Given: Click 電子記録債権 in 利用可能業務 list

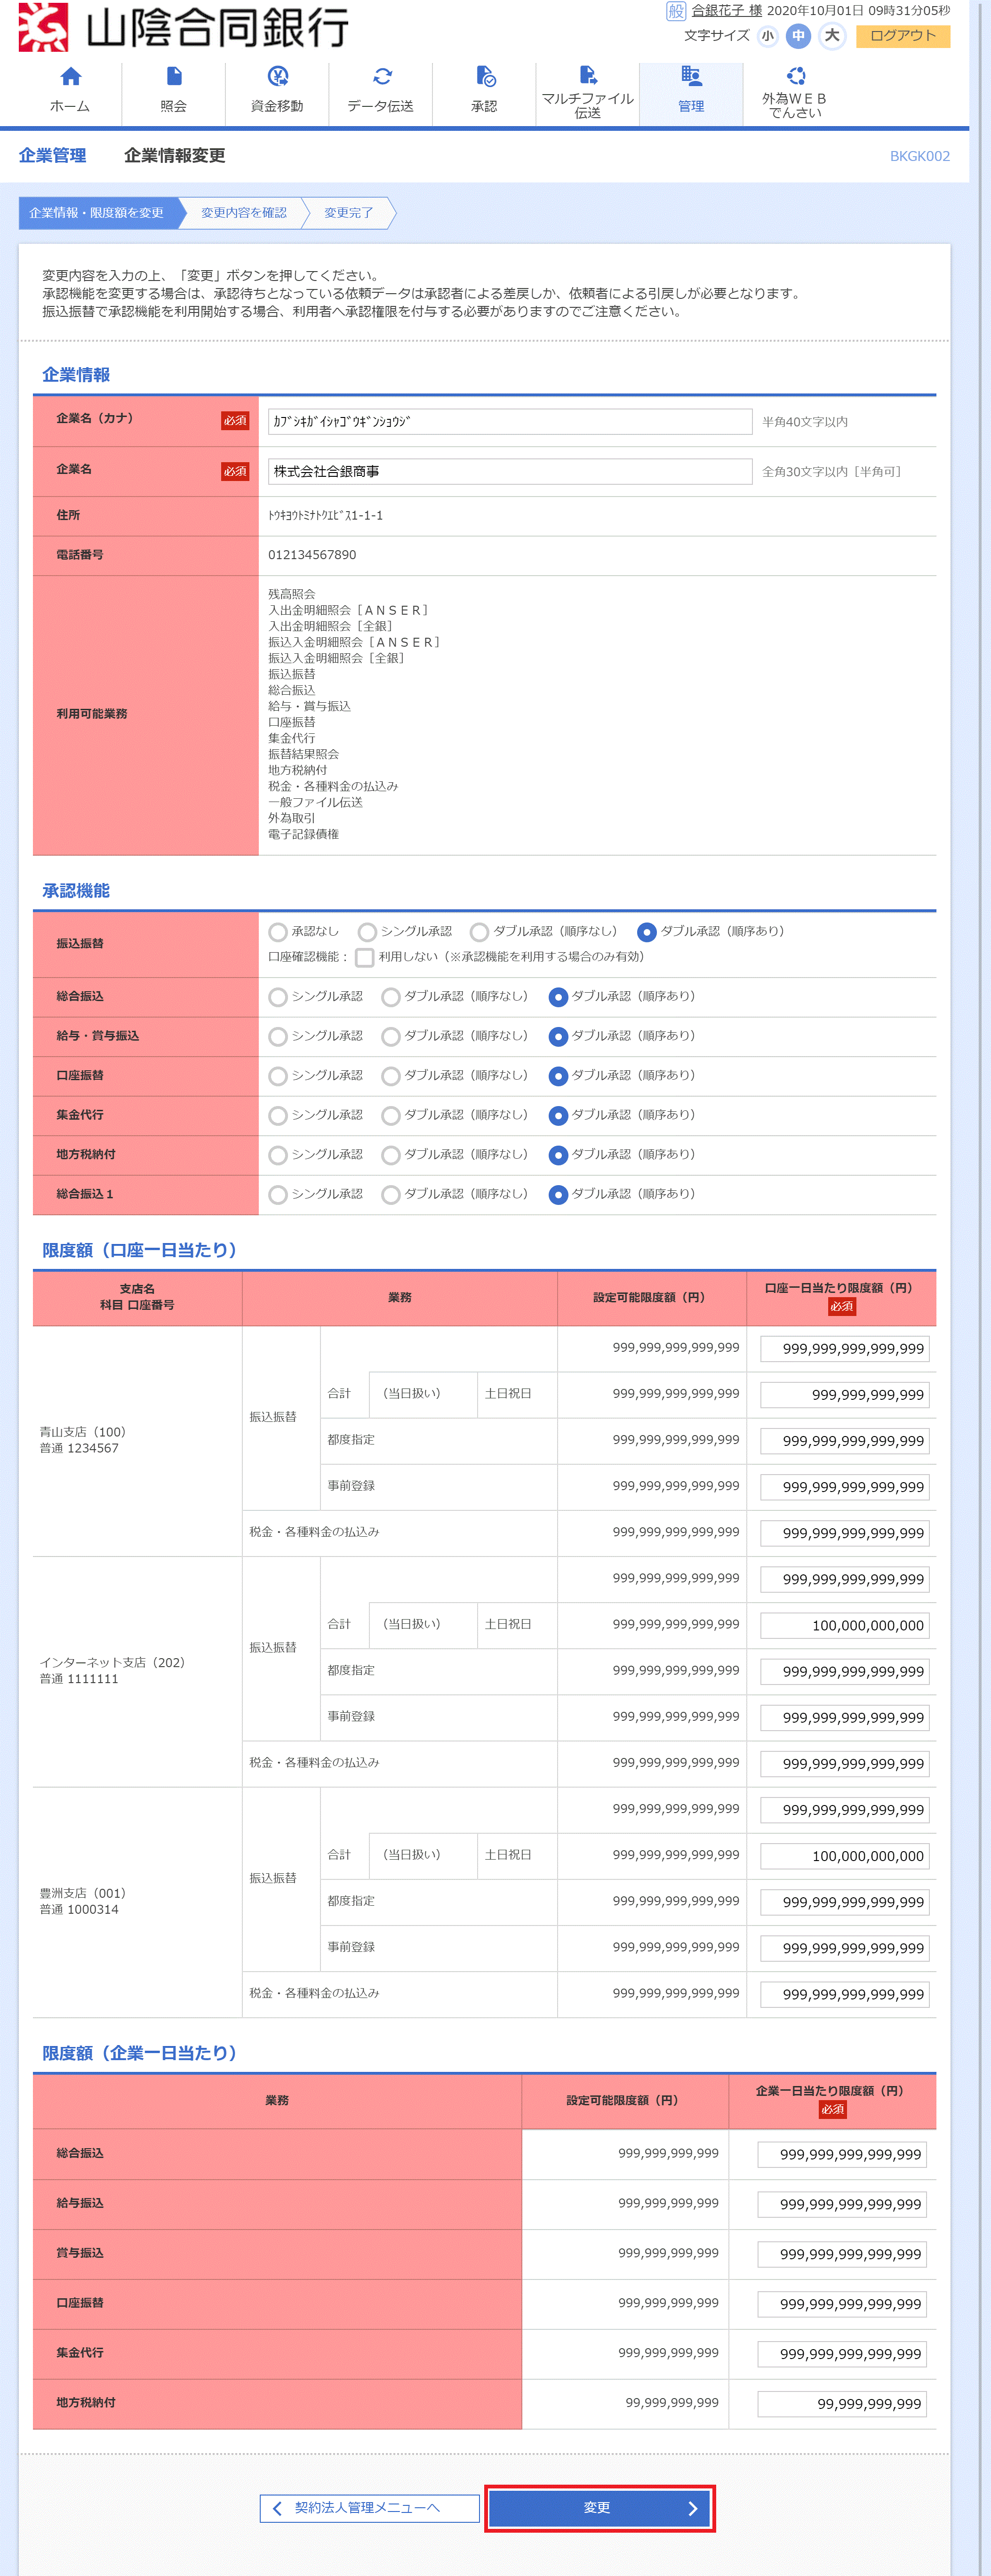Looking at the screenshot, I should (x=303, y=835).
